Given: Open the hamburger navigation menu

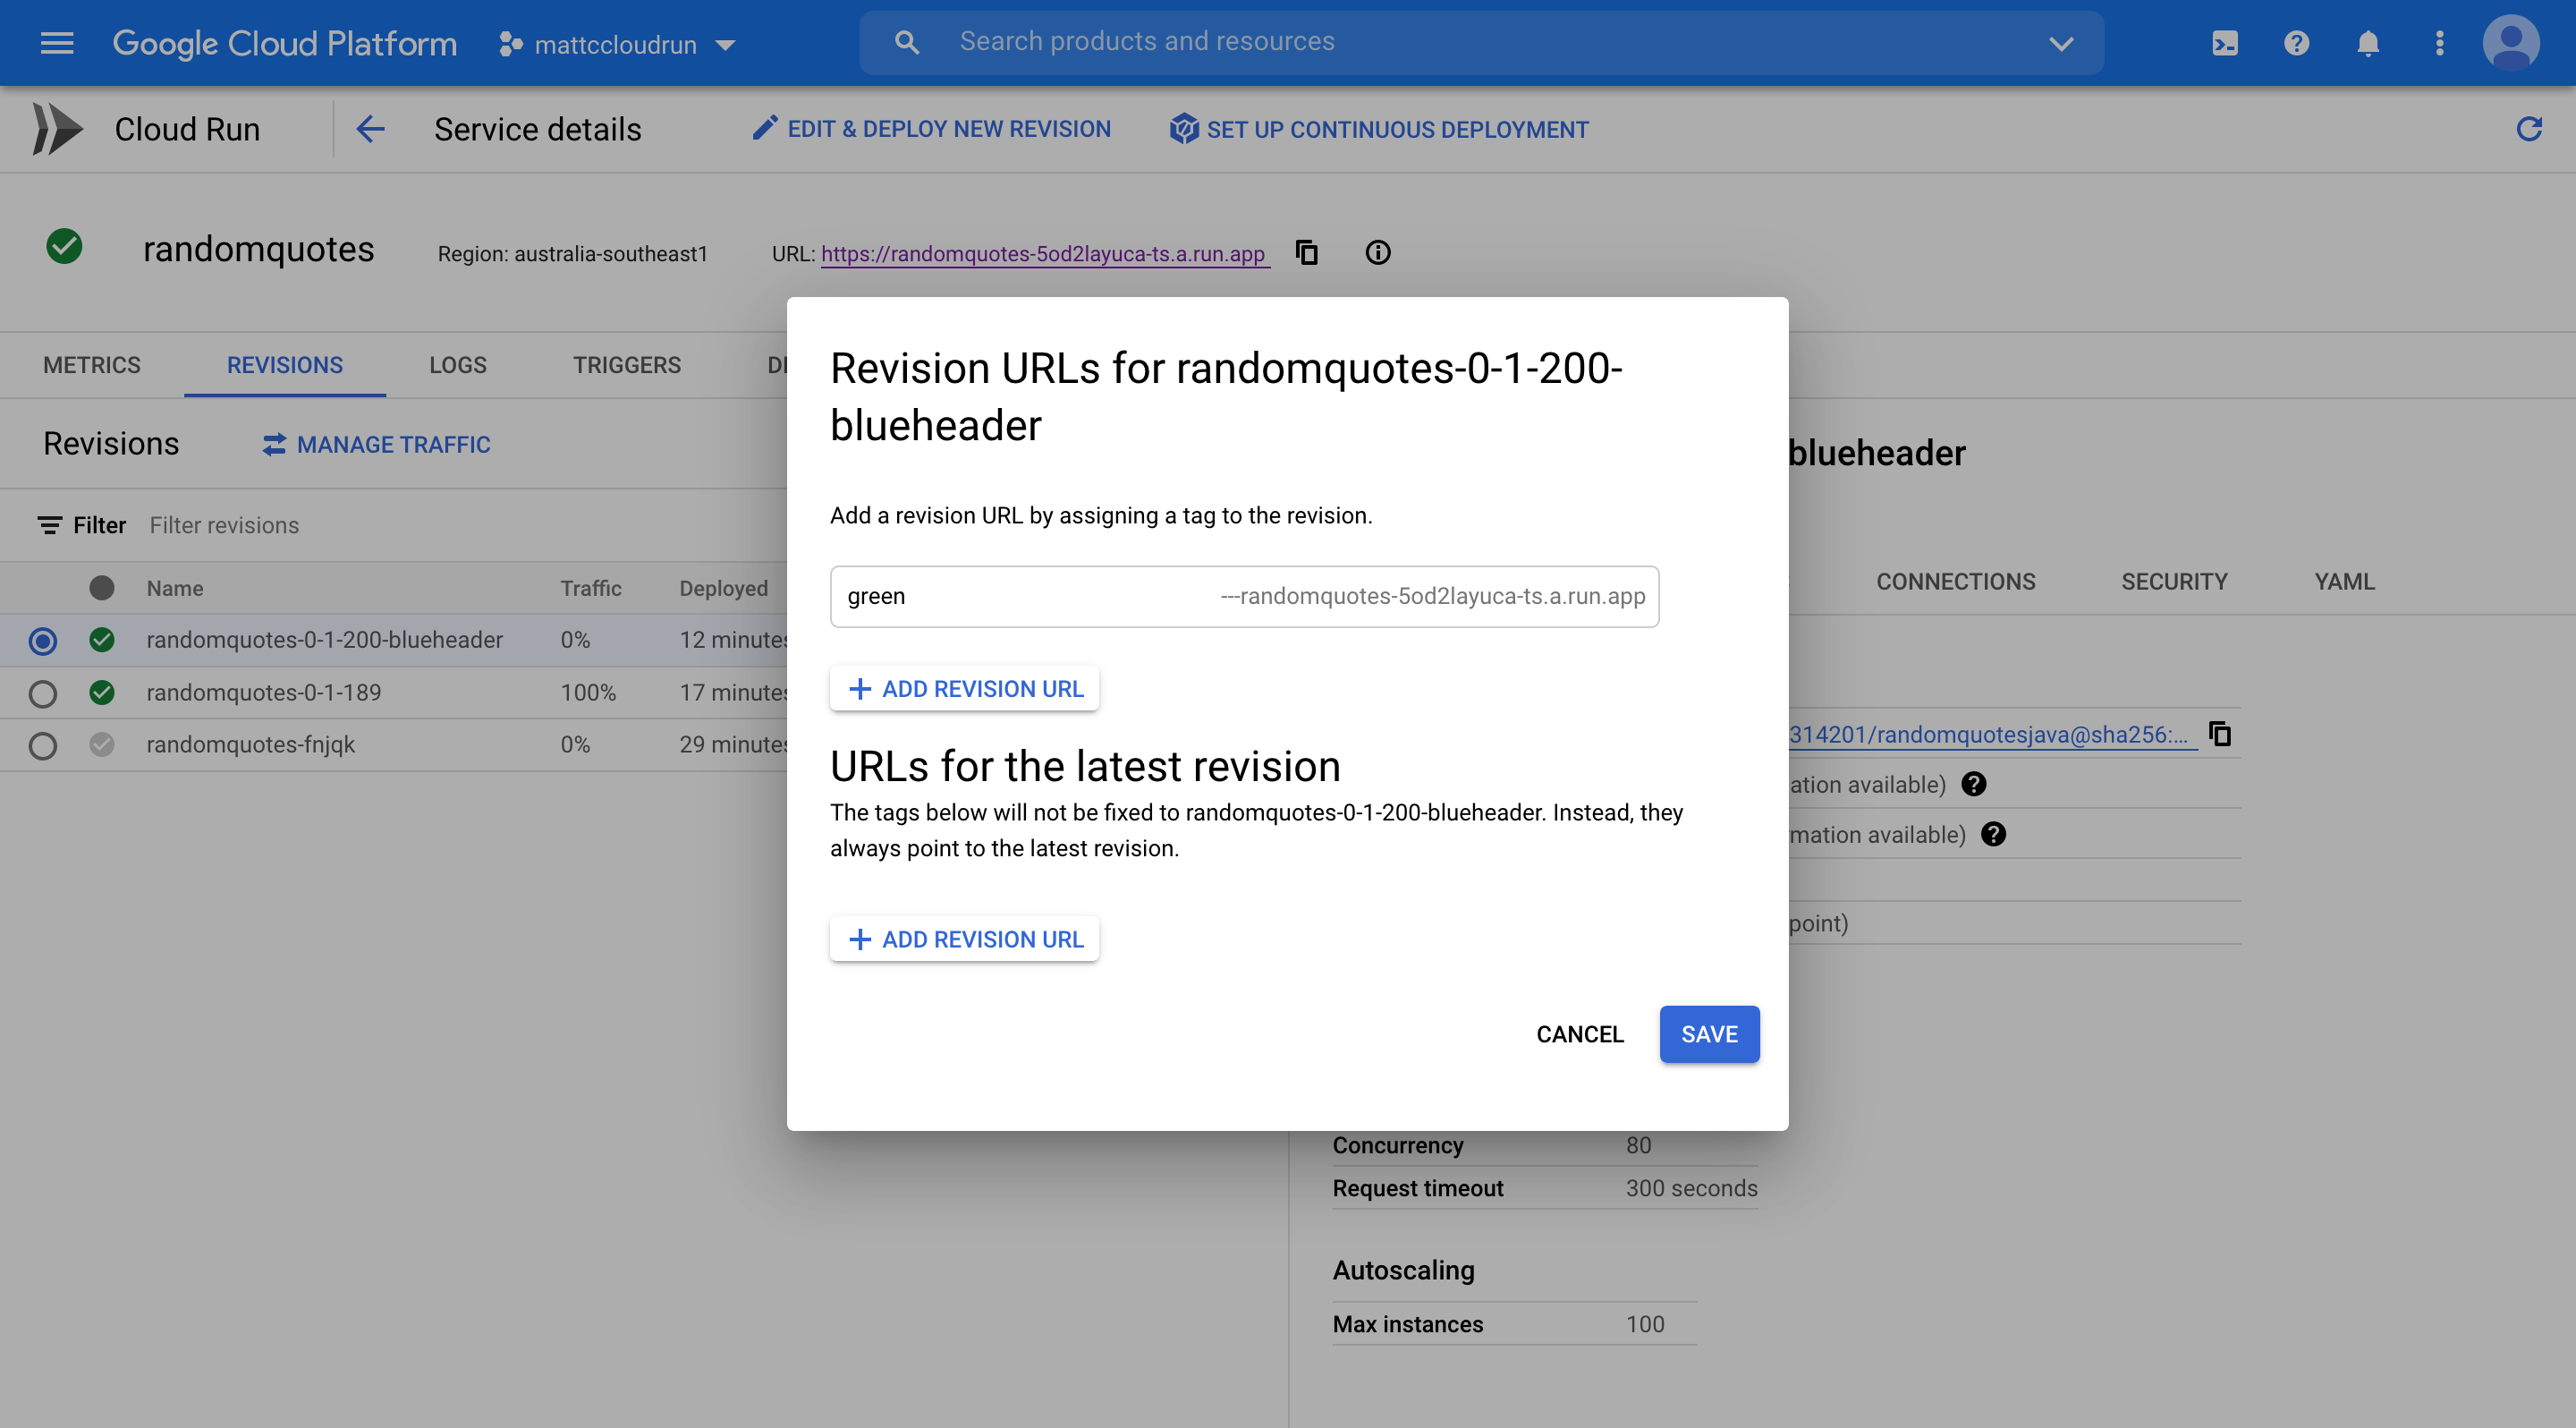Looking at the screenshot, I should 57,43.
